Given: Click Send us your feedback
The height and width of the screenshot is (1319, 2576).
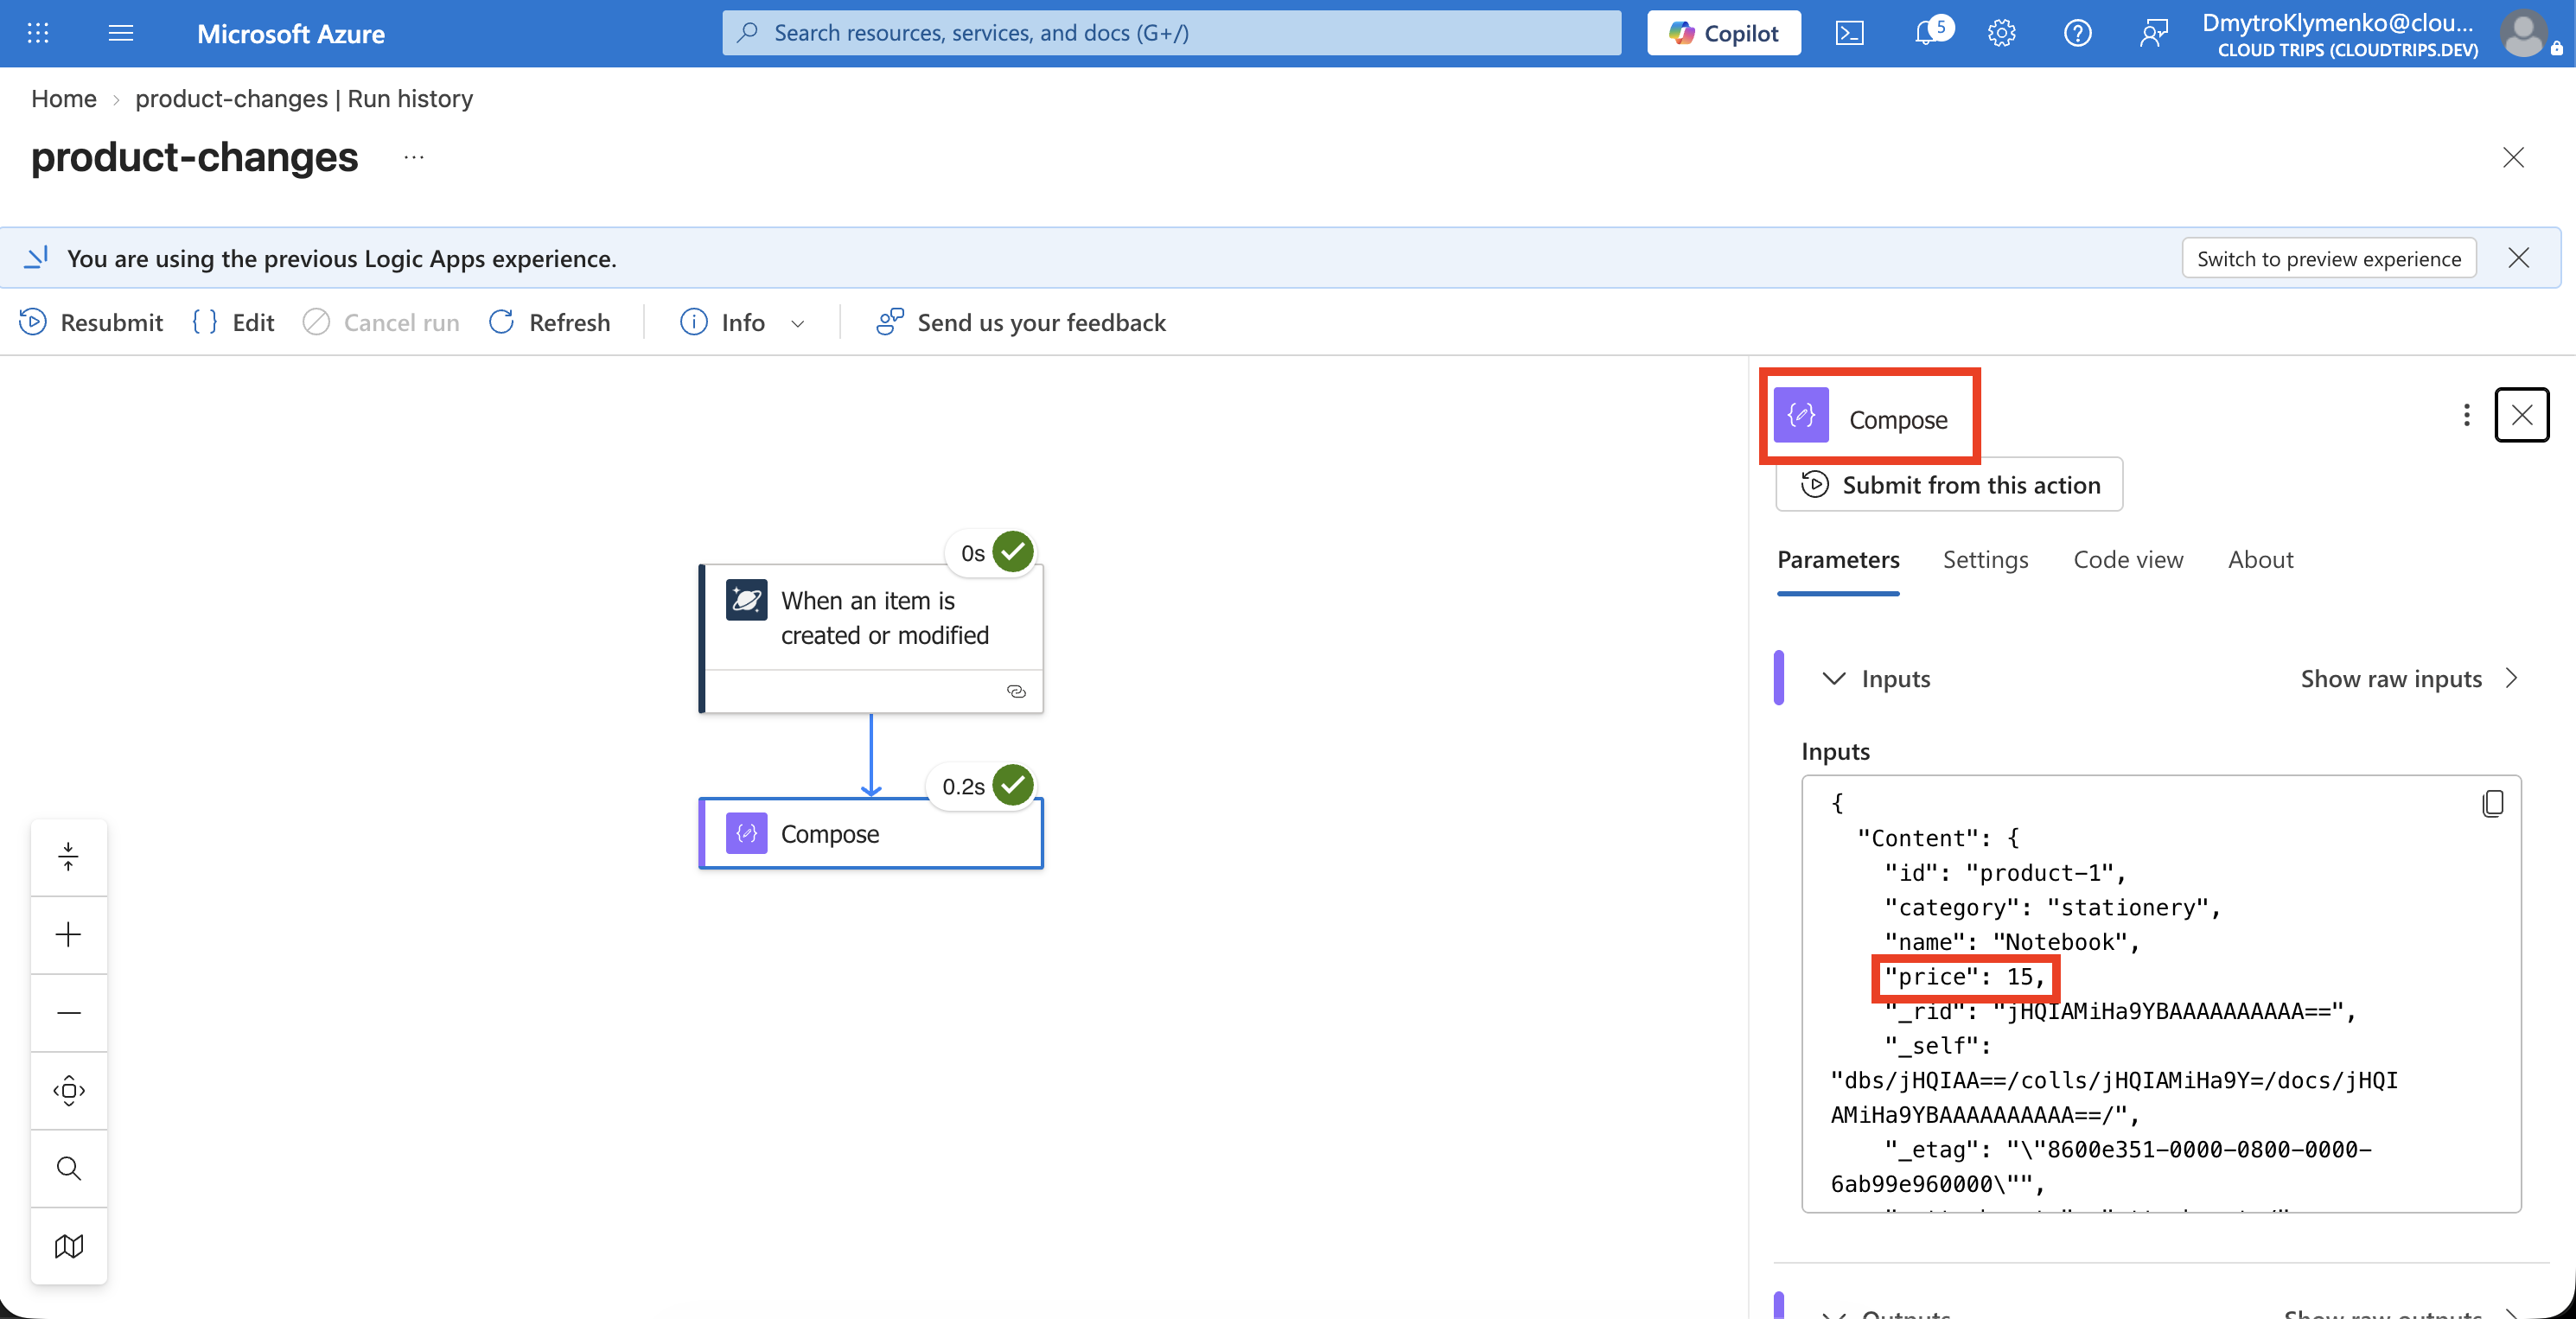Looking at the screenshot, I should pyautogui.click(x=1021, y=322).
